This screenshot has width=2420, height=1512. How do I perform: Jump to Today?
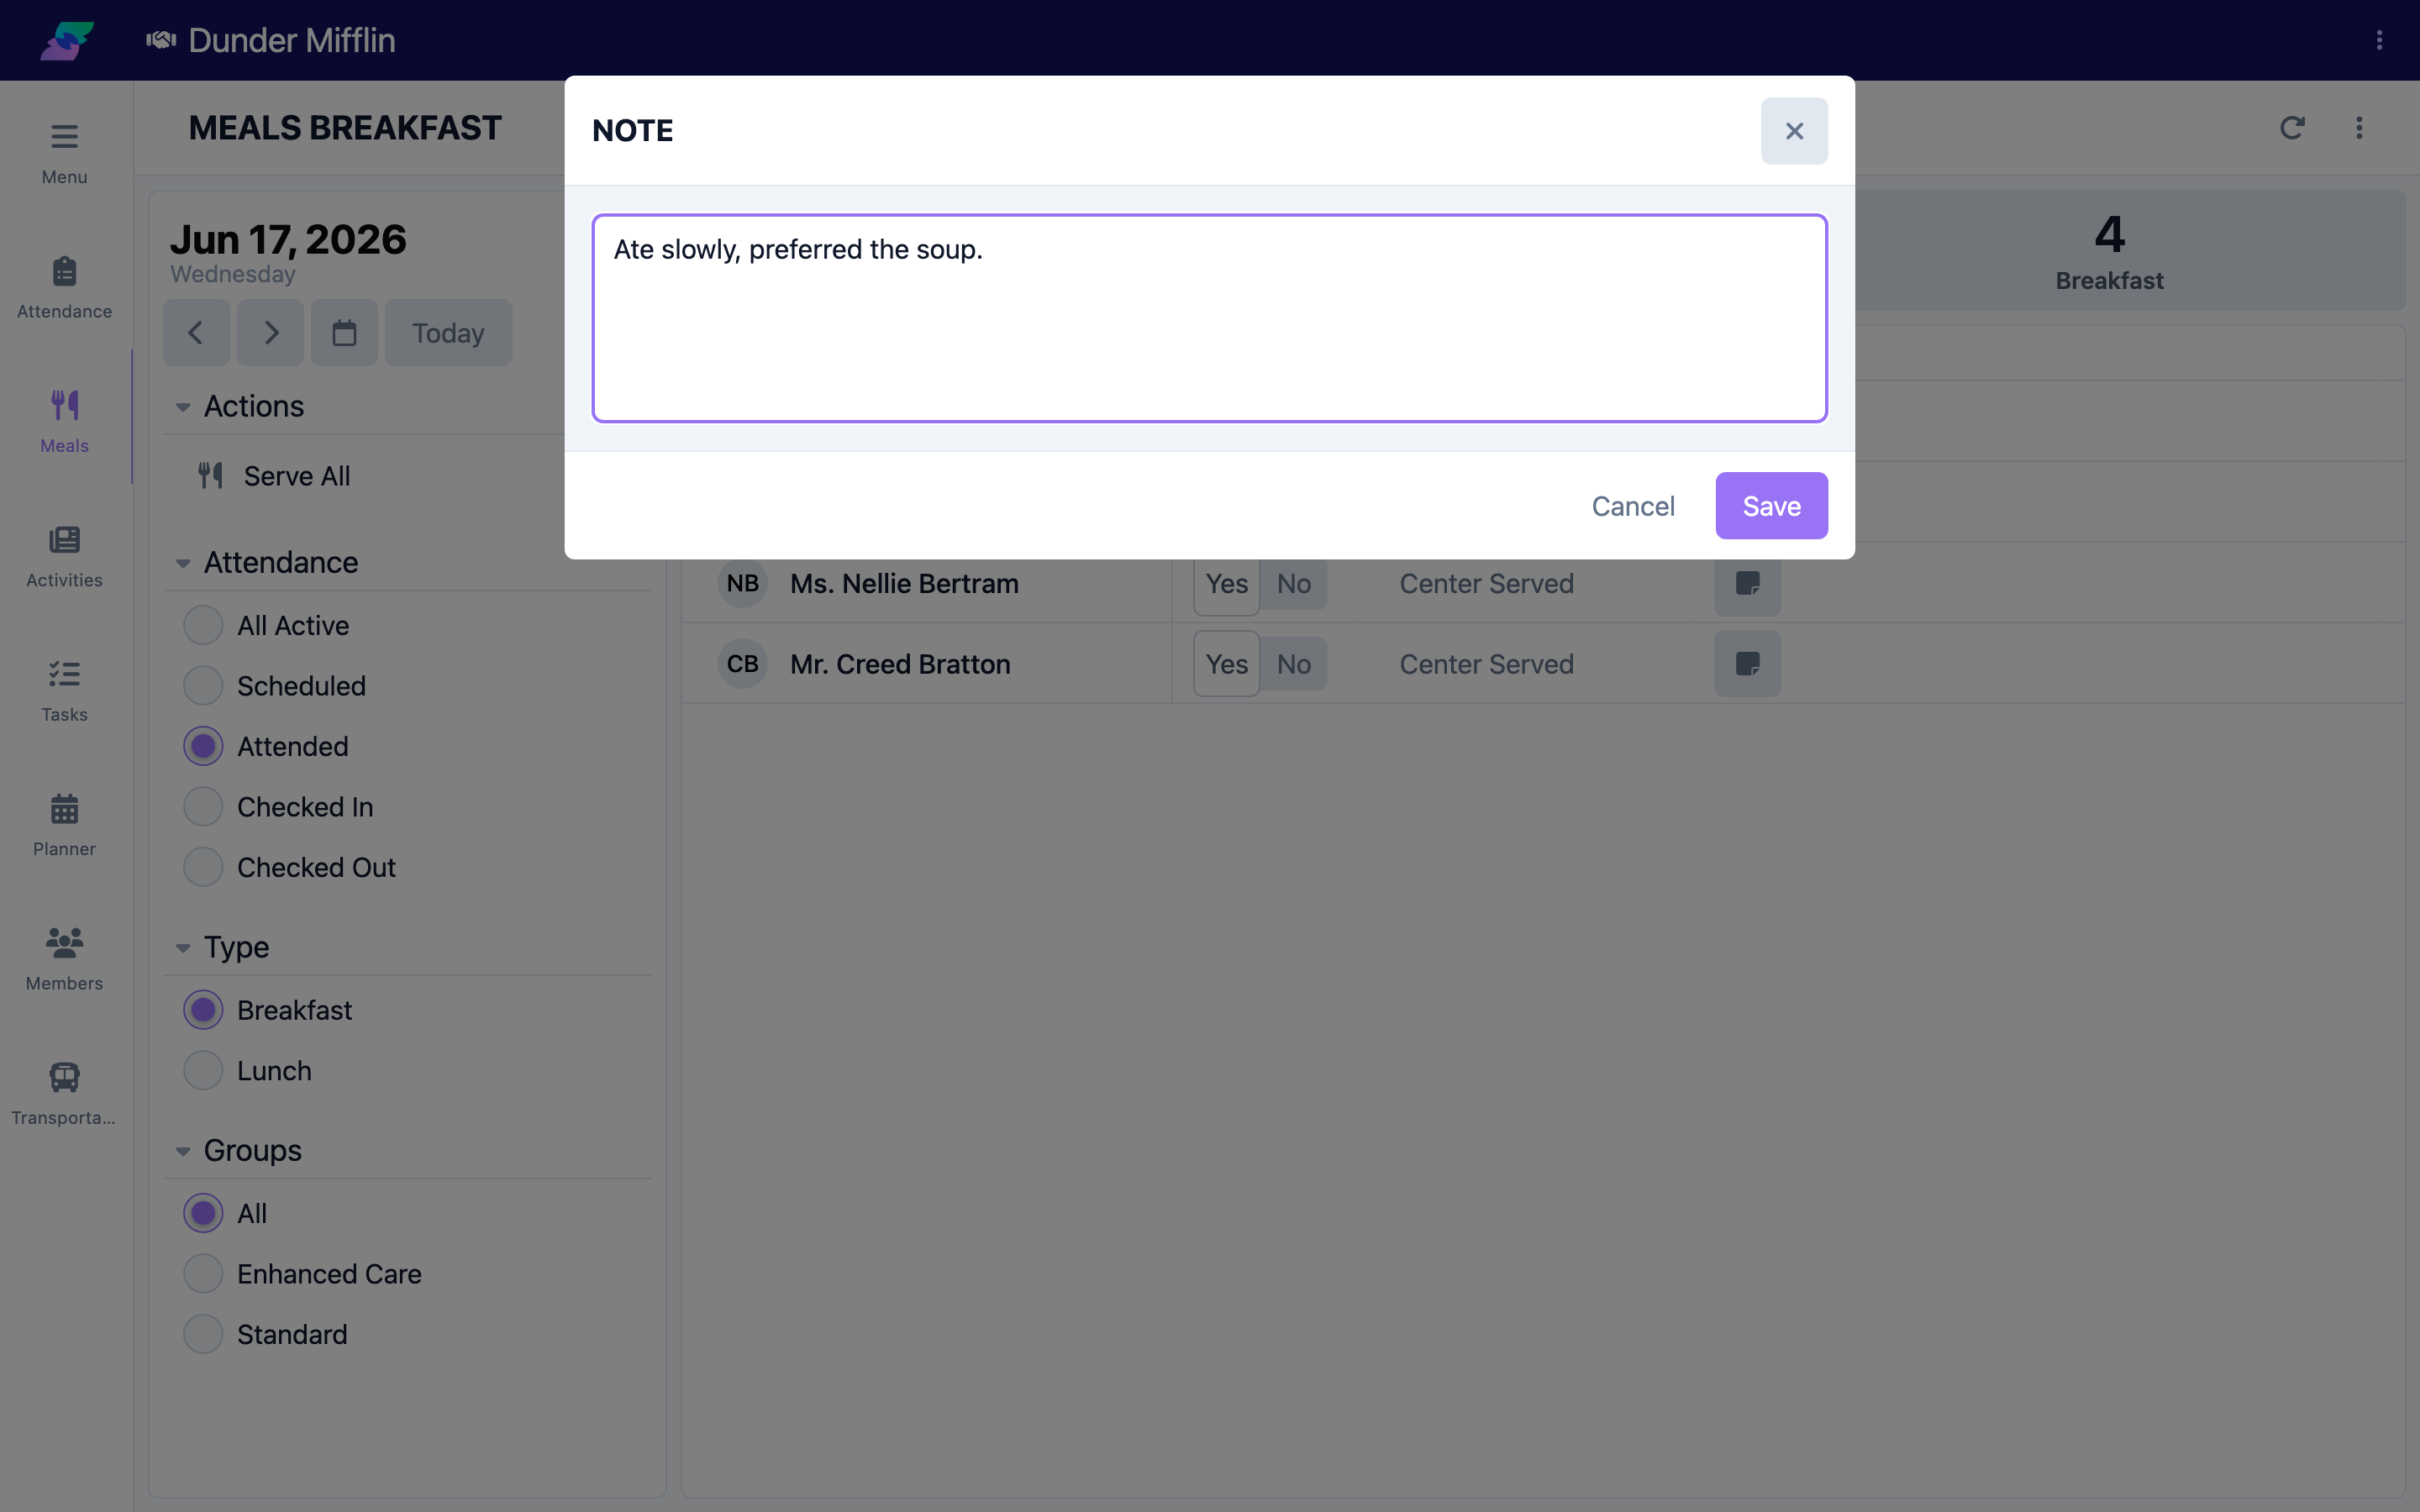click(448, 333)
